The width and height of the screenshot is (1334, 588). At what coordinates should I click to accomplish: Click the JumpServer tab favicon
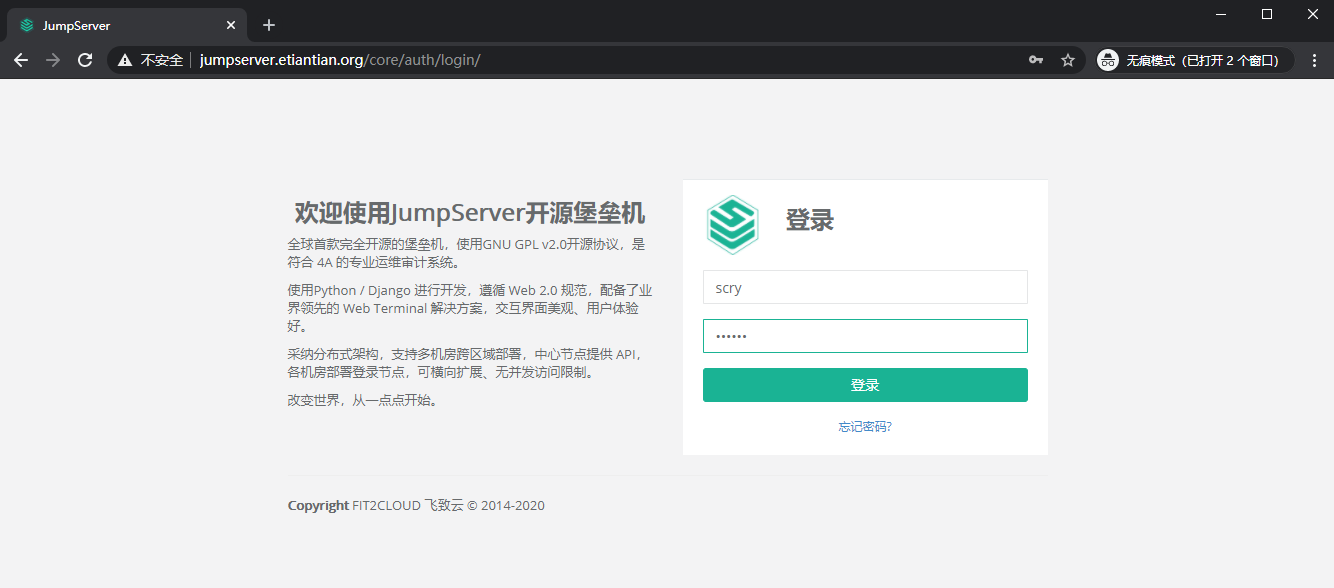click(x=27, y=25)
